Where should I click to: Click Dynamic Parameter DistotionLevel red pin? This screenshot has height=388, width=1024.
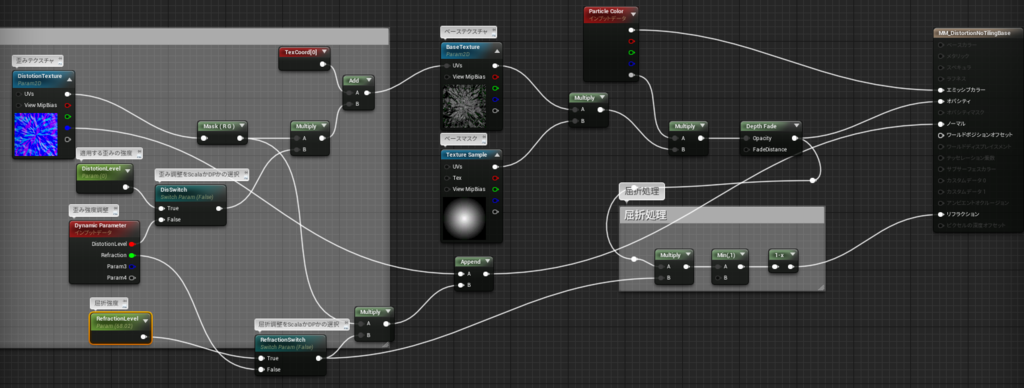pos(133,244)
